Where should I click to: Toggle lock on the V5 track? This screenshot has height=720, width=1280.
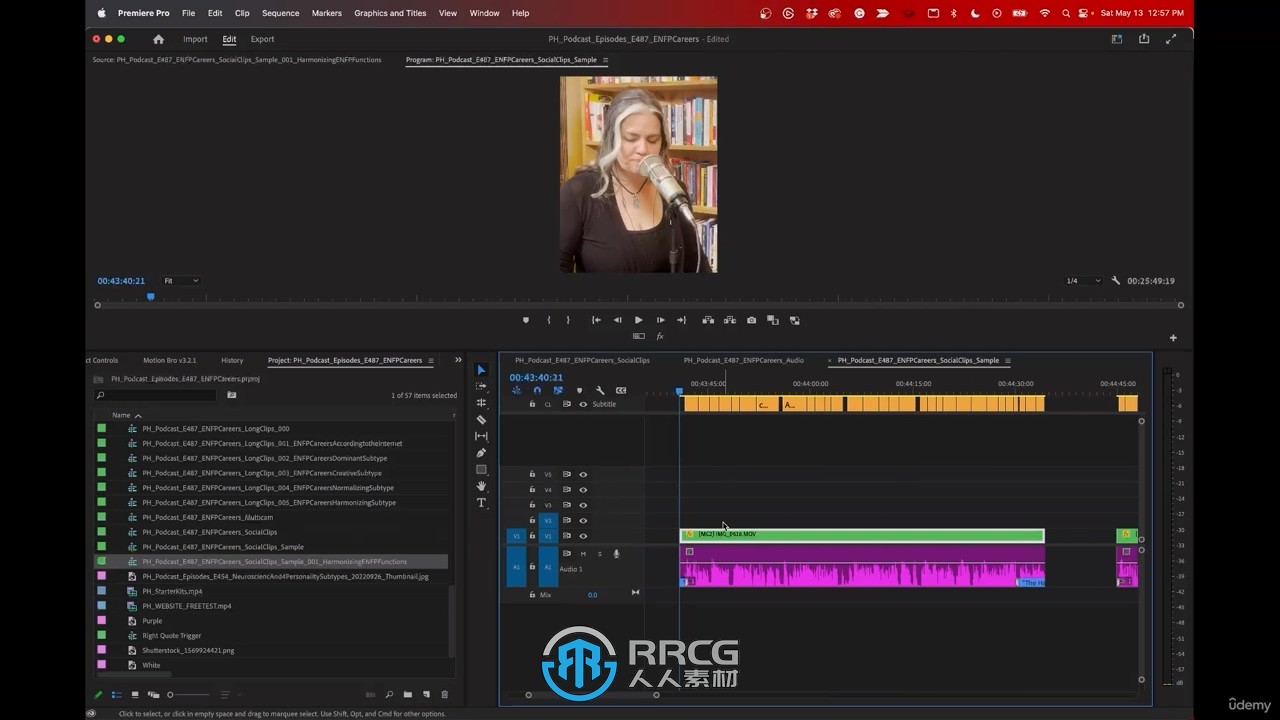pos(532,475)
